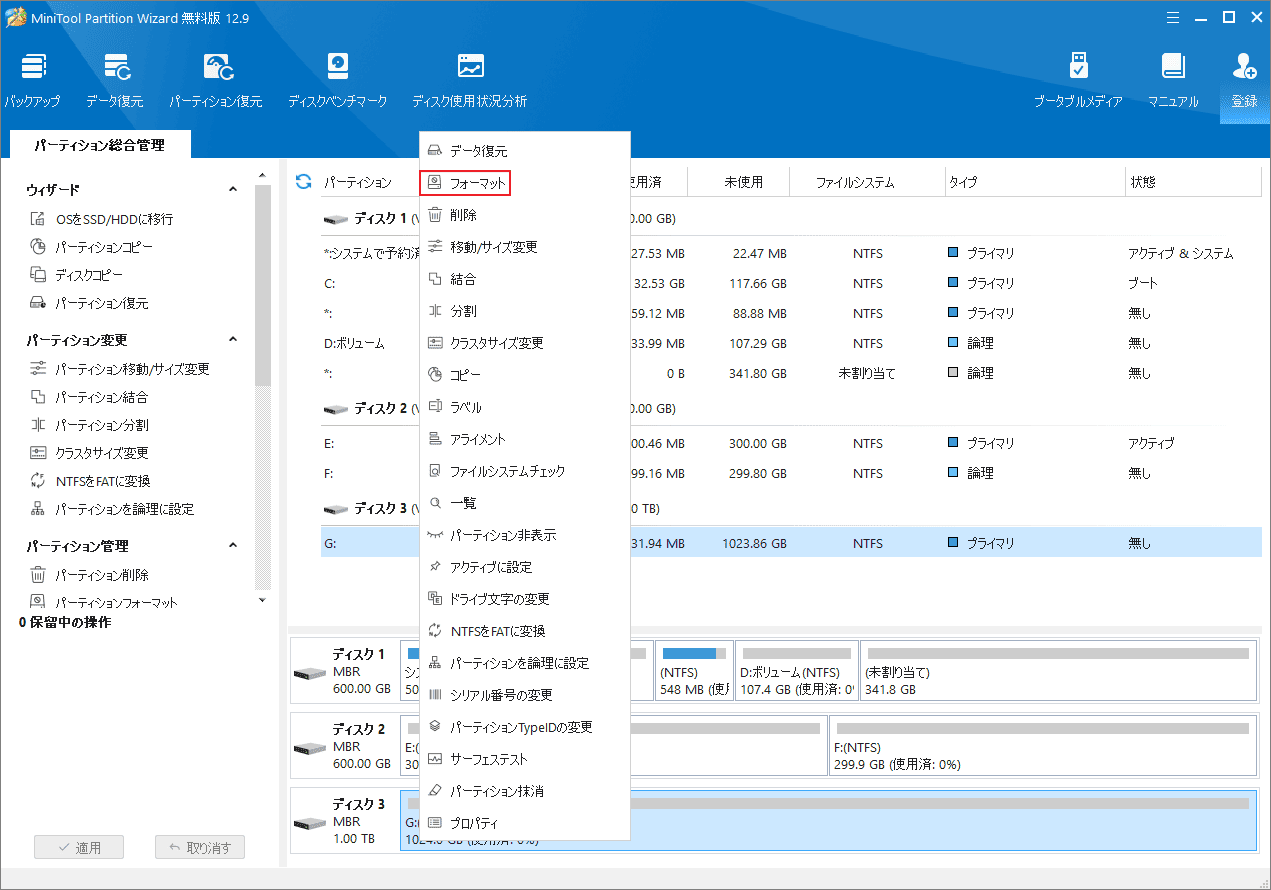Viewport: 1271px width, 890px height.
Task: Select the E: partition row
Action: coord(791,443)
